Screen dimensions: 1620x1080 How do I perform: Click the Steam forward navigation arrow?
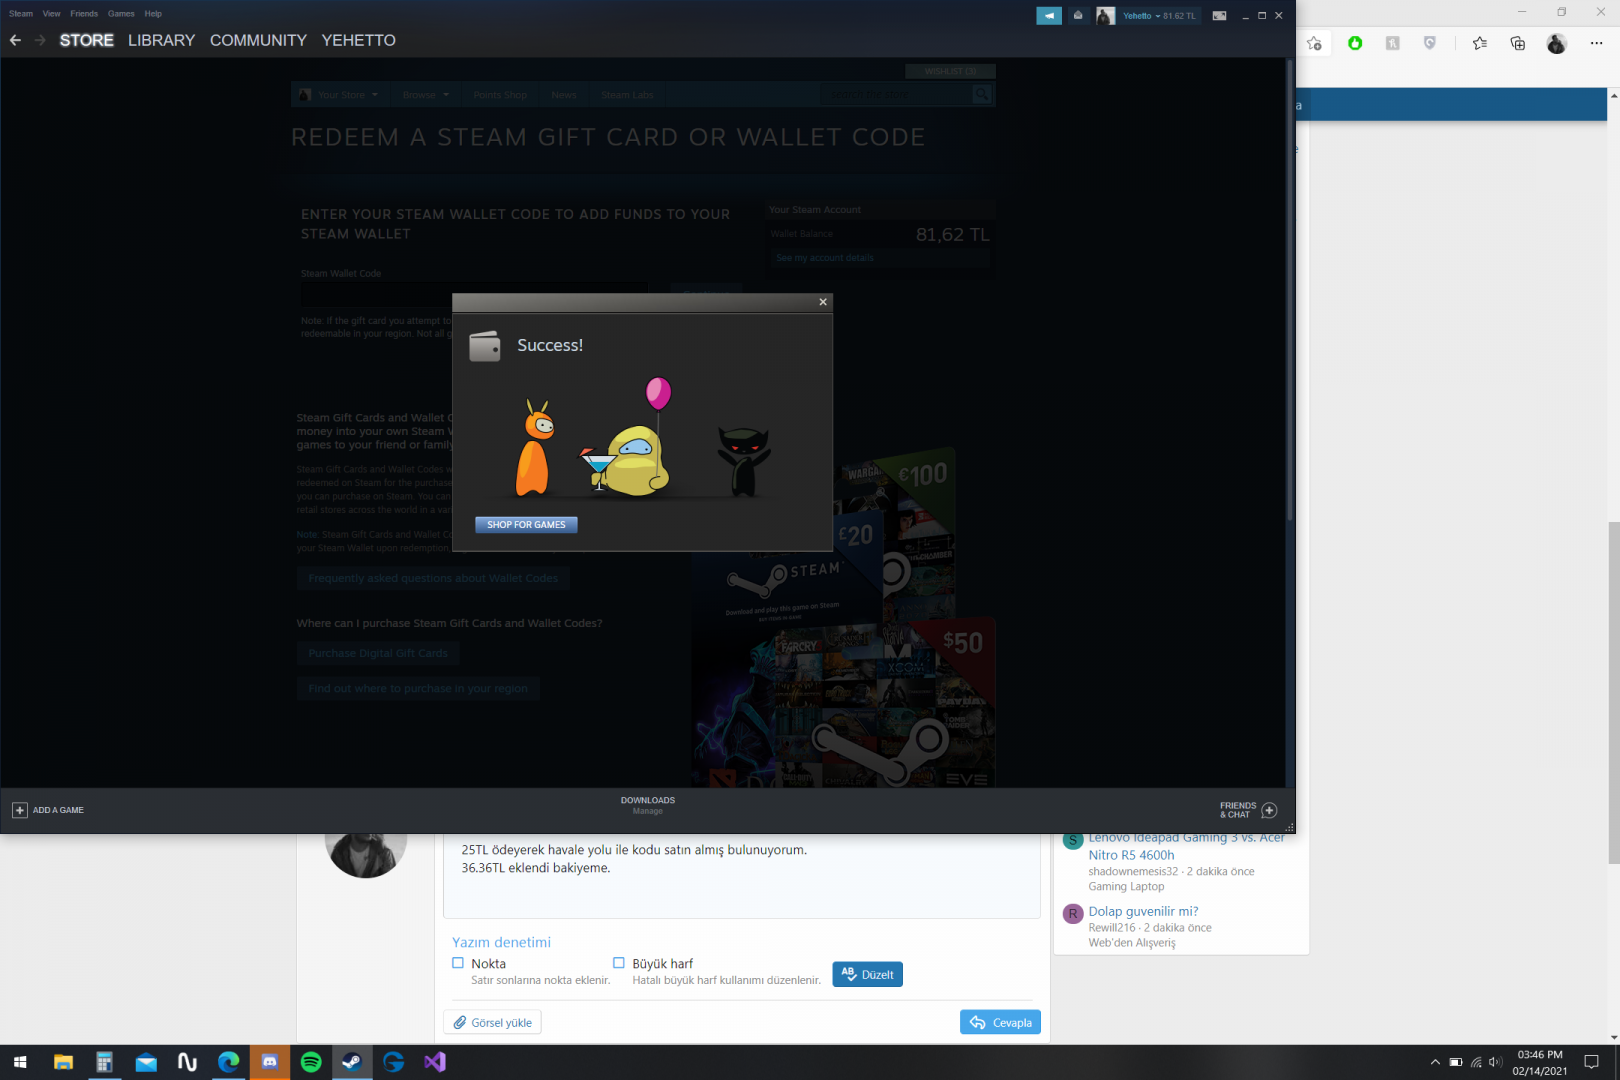[x=40, y=40]
